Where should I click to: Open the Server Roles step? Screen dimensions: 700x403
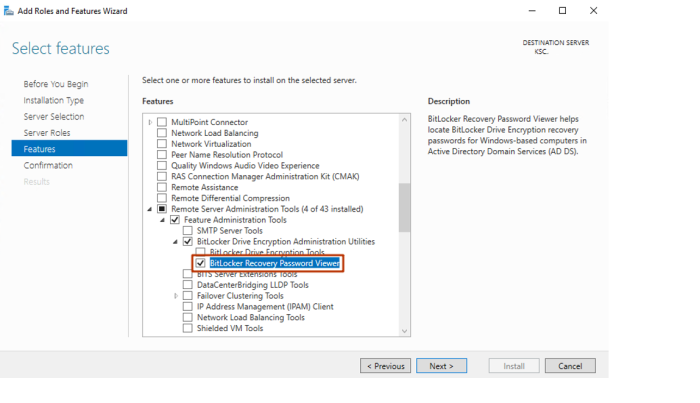tap(47, 133)
